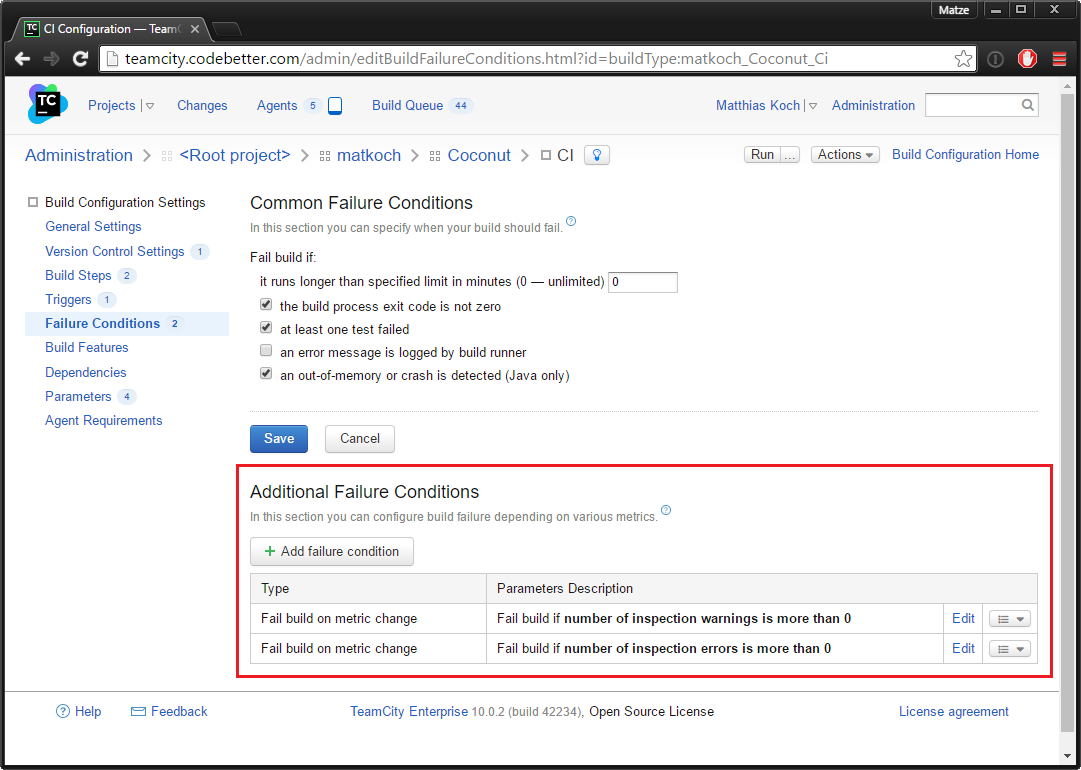Open Version Control Settings
This screenshot has width=1081, height=770.
[x=114, y=252]
